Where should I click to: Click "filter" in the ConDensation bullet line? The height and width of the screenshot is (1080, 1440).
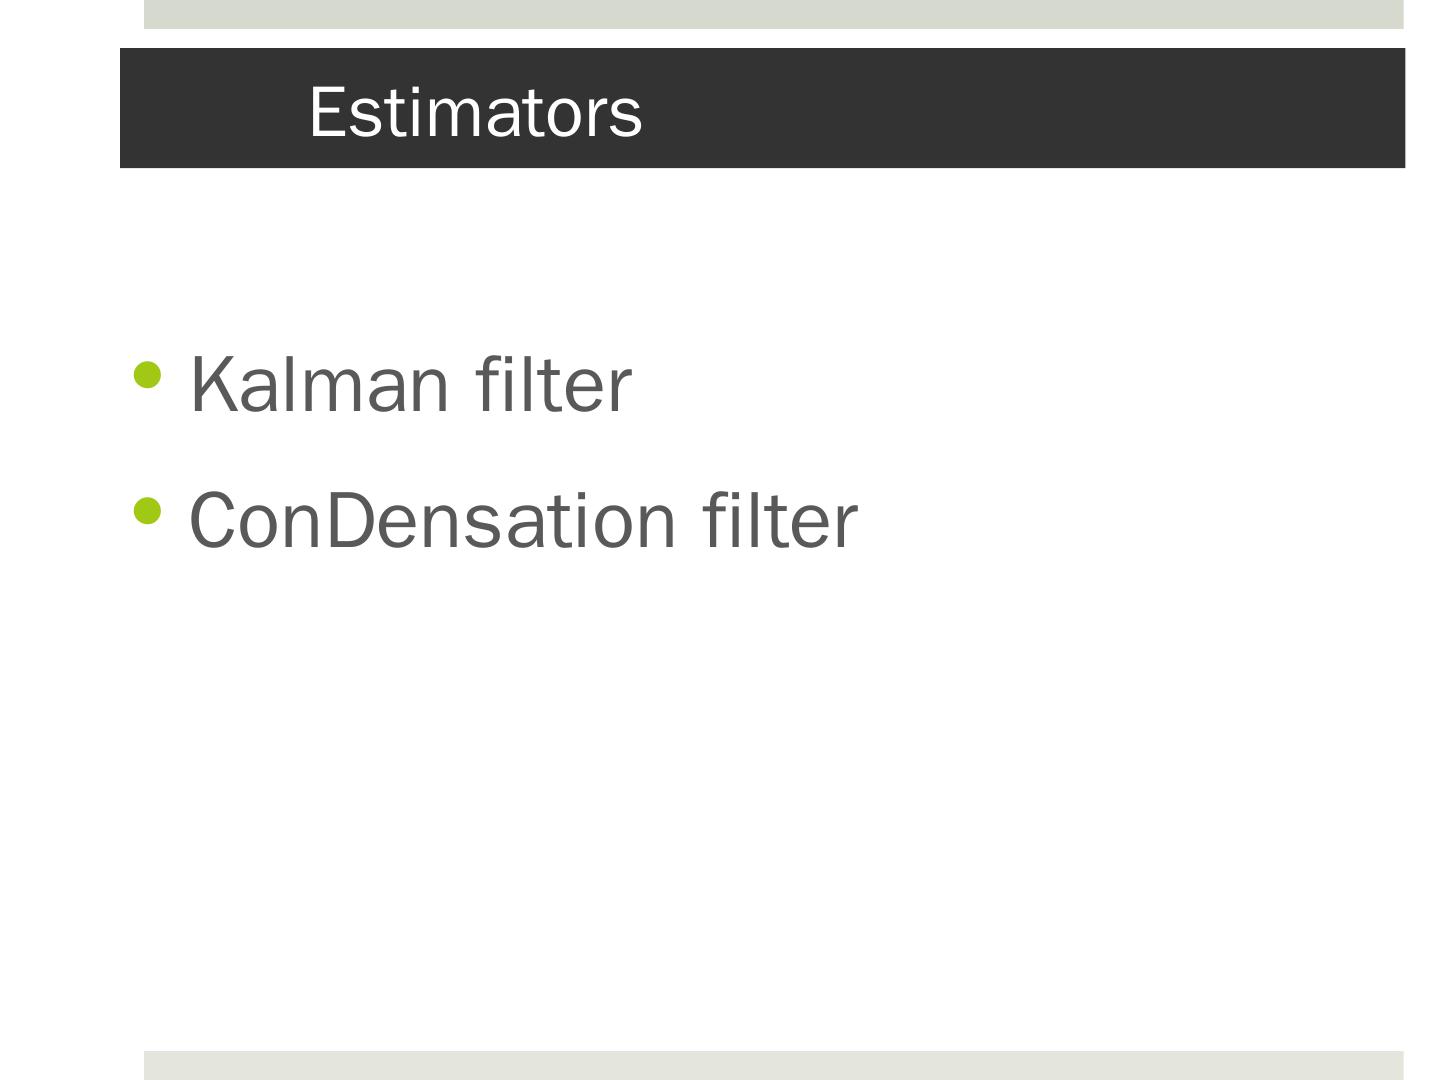[x=780, y=520]
